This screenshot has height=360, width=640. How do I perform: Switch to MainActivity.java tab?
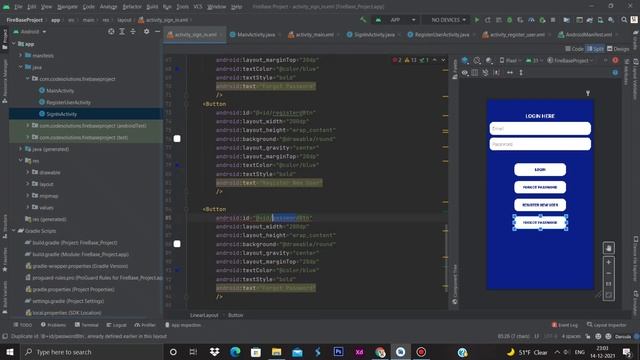pos(256,35)
